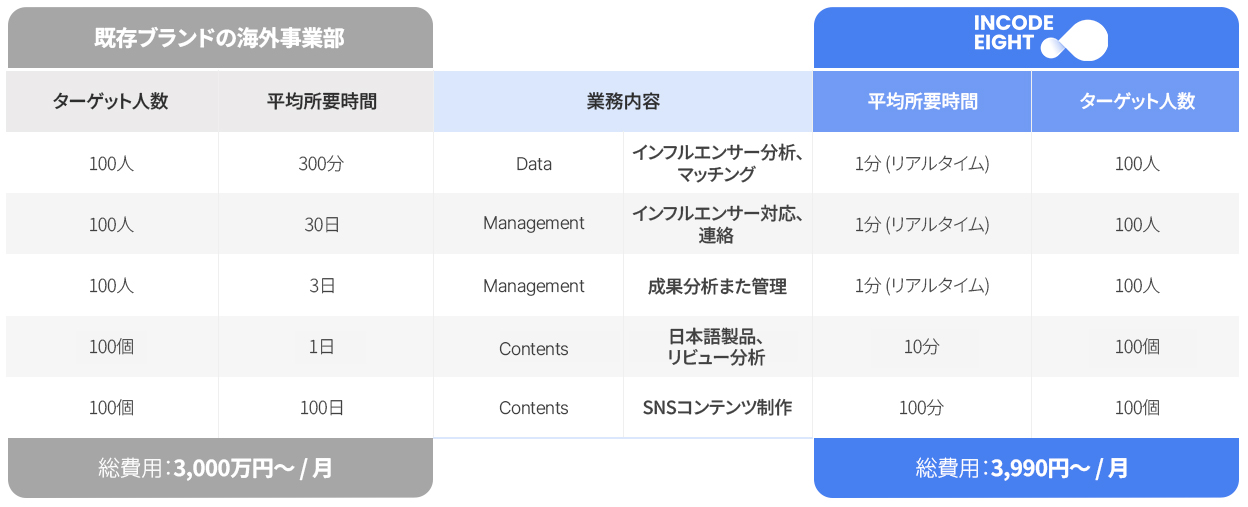Click the 総費用 3,990円〜/月 blue banner

coord(1025,467)
